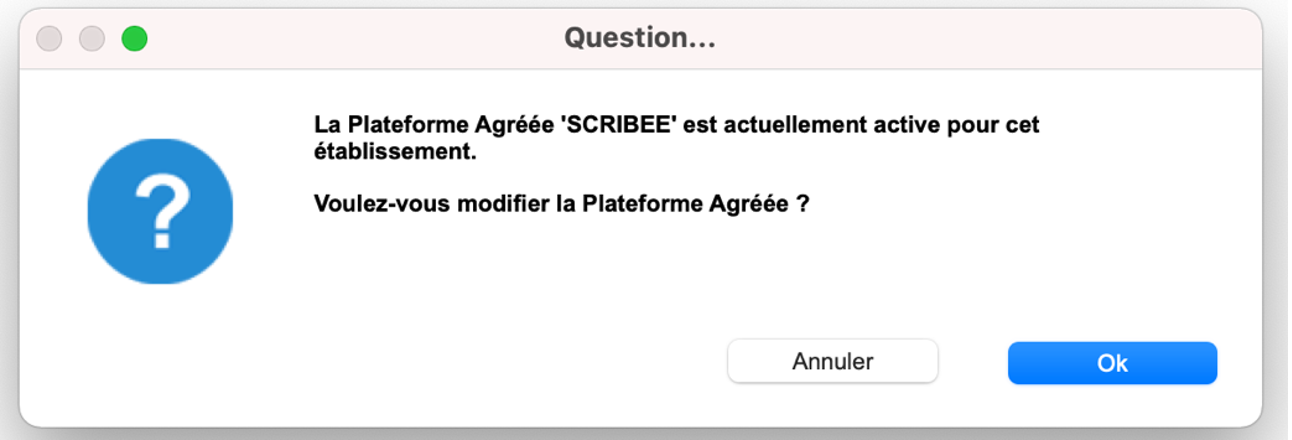The height and width of the screenshot is (440, 1292).
Task: Click the "Question..." window title
Action: pos(640,39)
